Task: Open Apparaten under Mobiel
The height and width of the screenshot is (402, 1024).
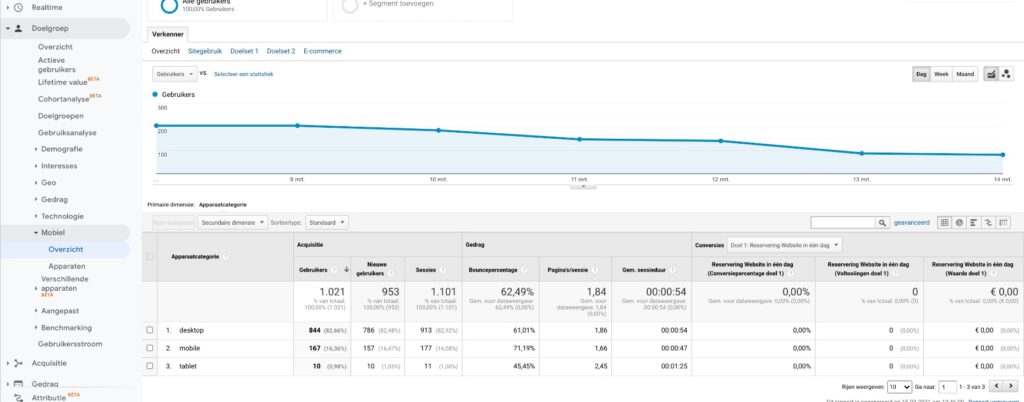Action: pos(67,266)
